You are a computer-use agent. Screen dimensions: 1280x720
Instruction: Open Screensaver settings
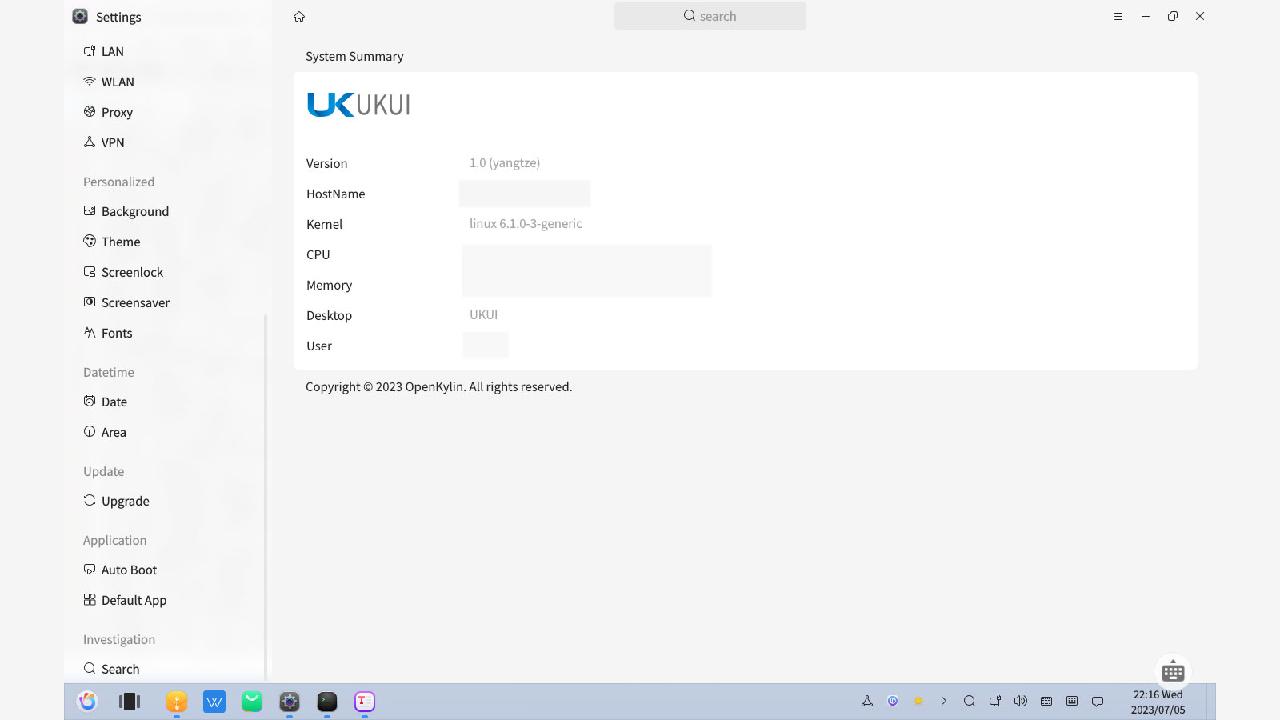[135, 302]
